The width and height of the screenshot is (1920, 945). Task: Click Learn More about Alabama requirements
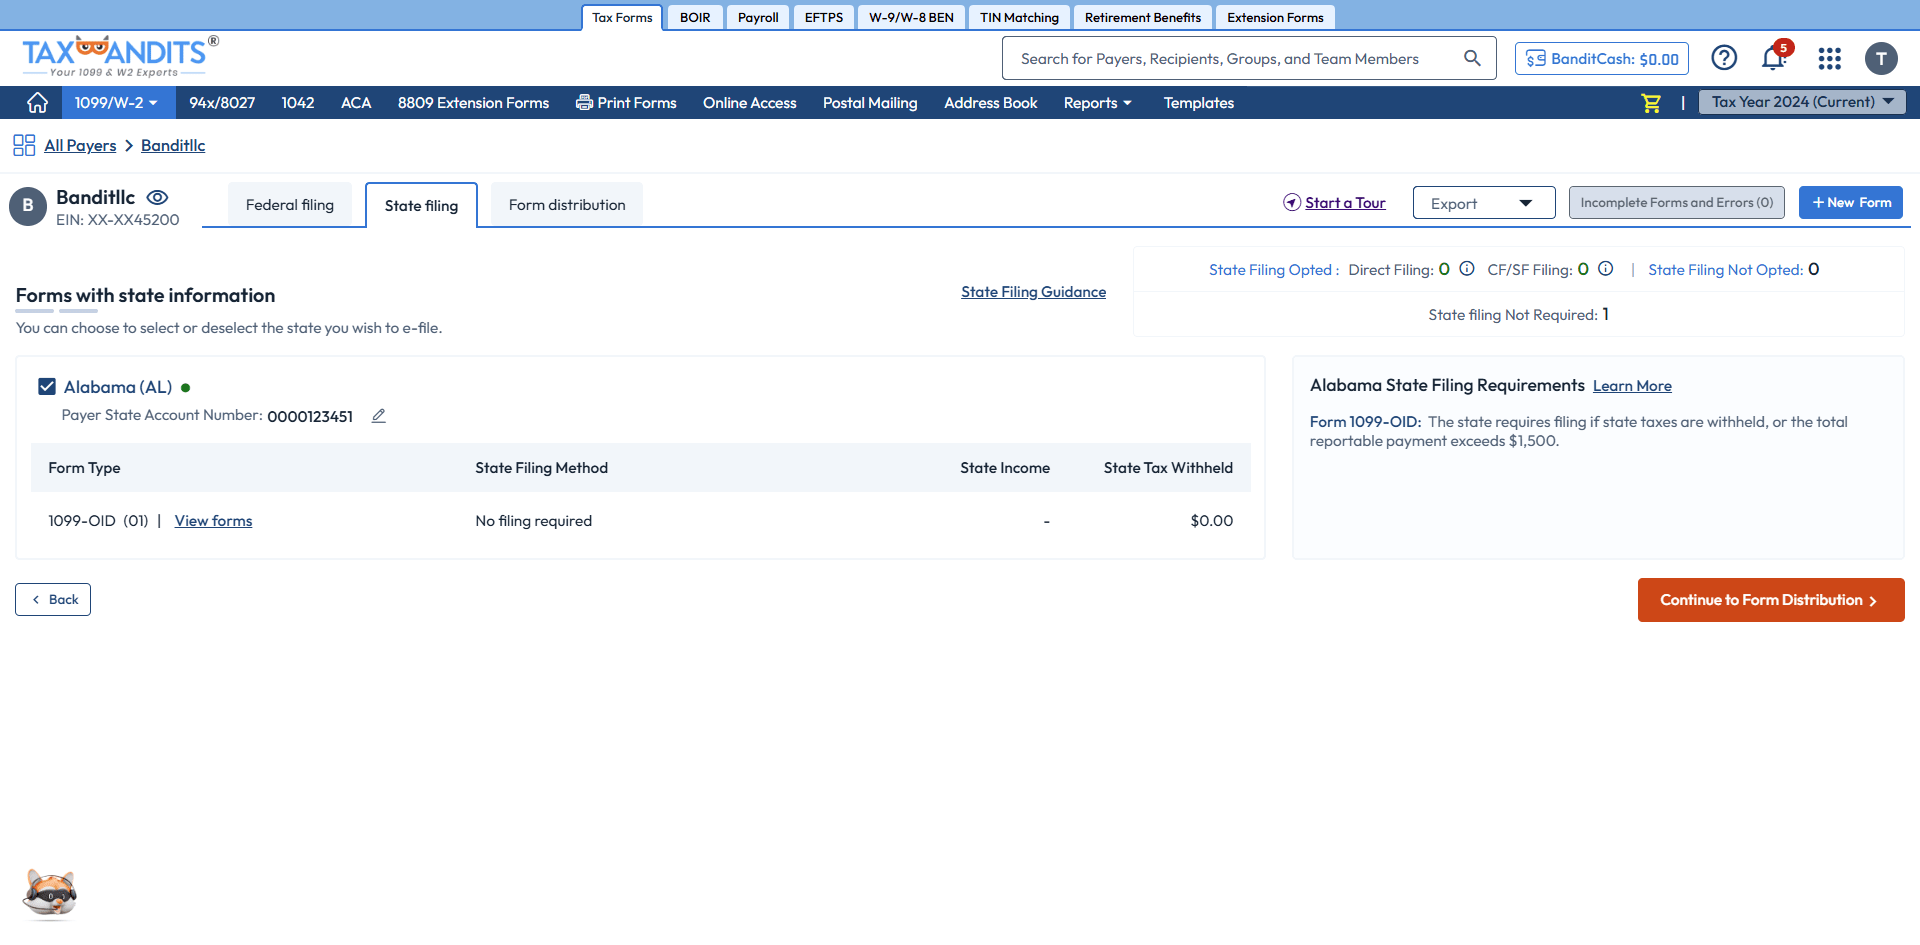(x=1632, y=386)
